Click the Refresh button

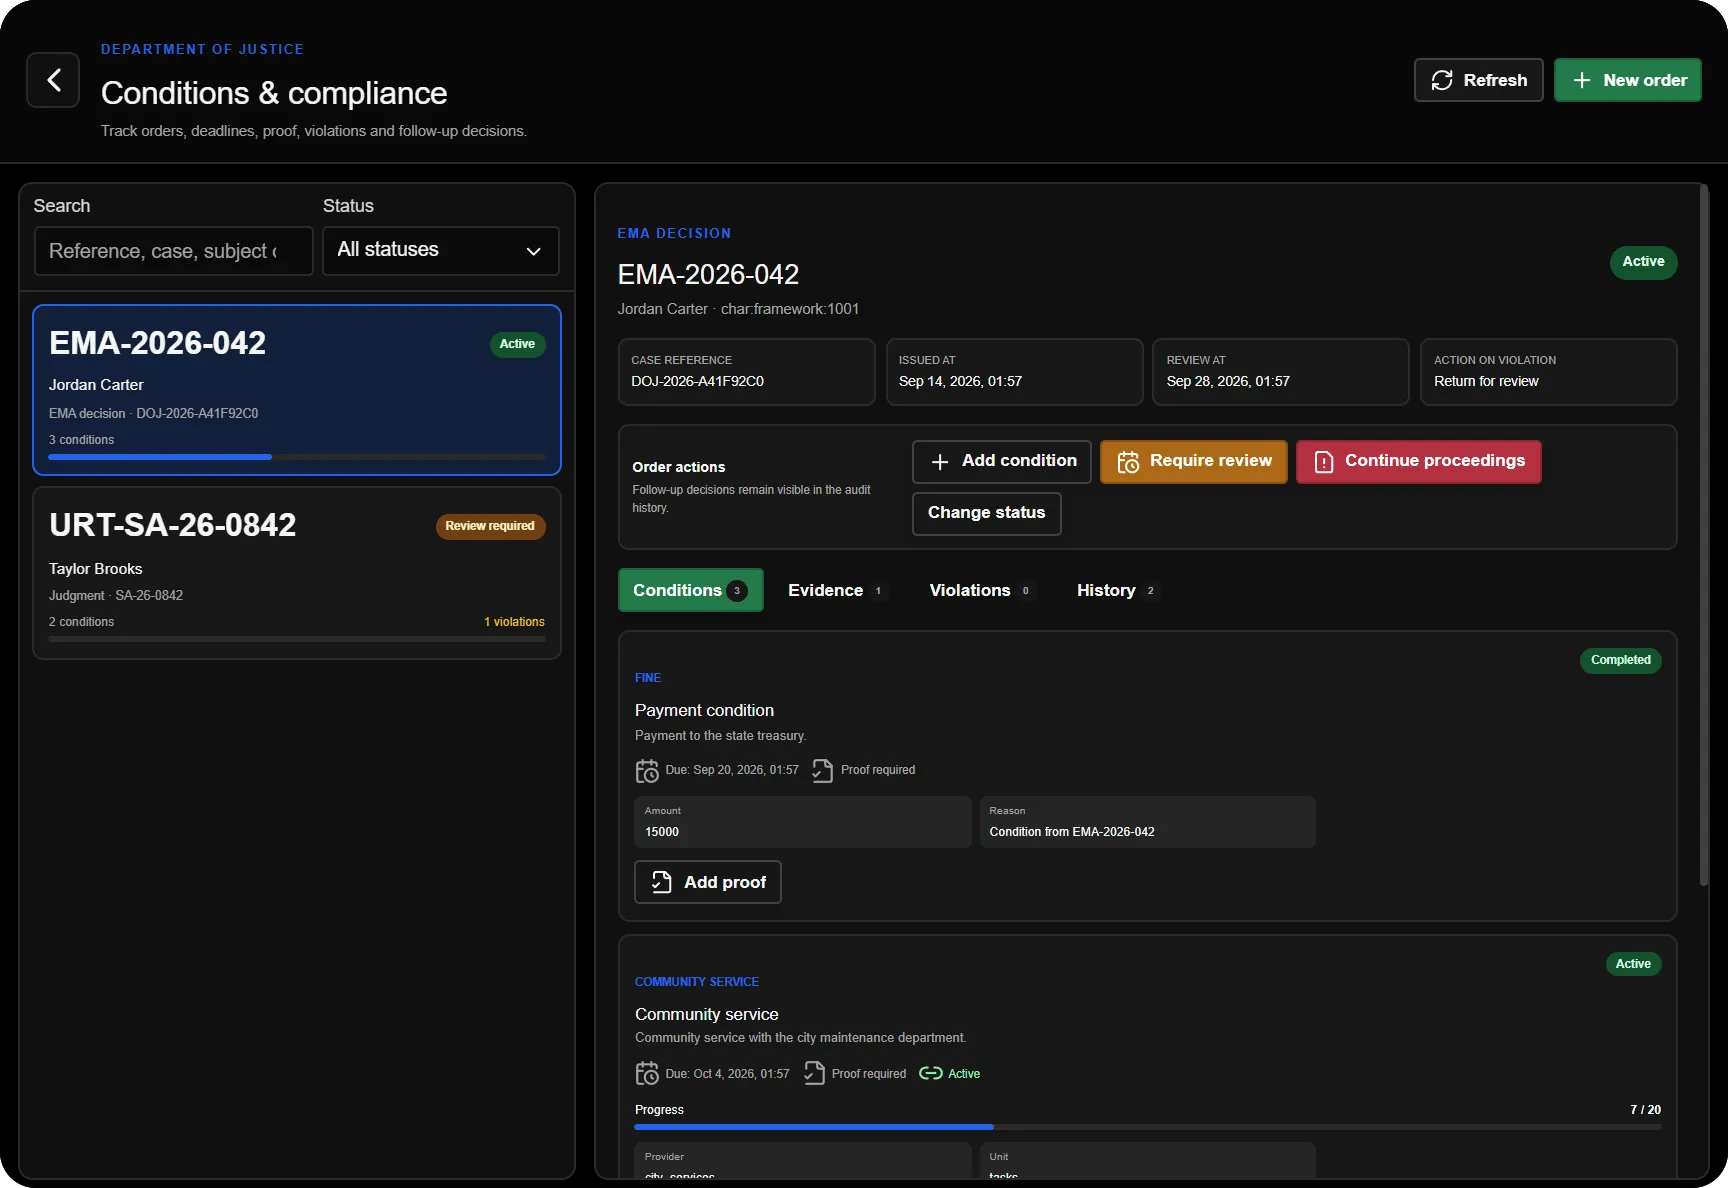coord(1478,80)
